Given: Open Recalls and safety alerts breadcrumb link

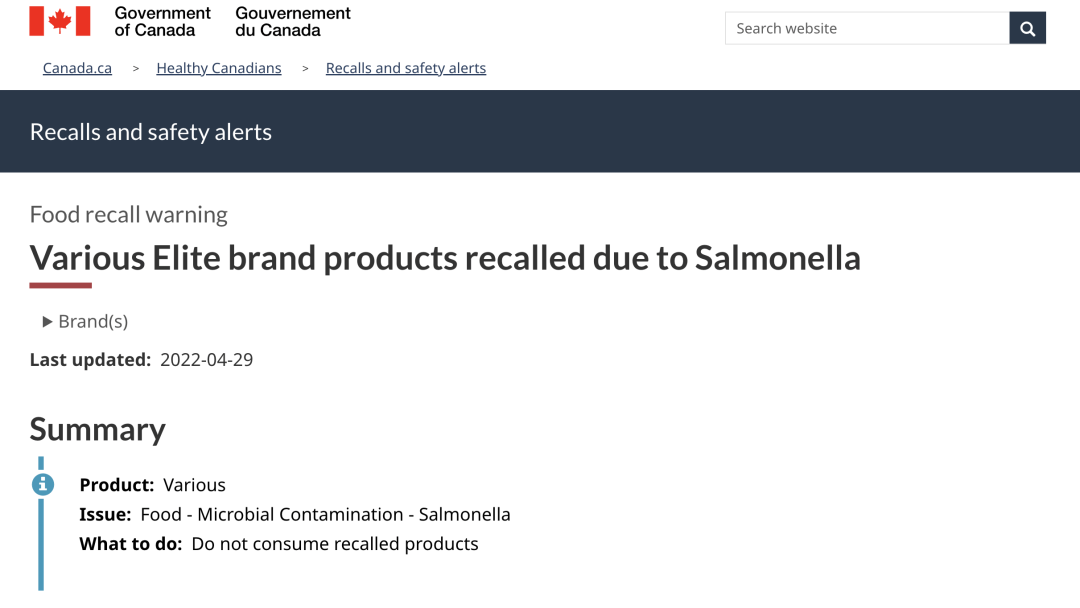Looking at the screenshot, I should [x=406, y=68].
